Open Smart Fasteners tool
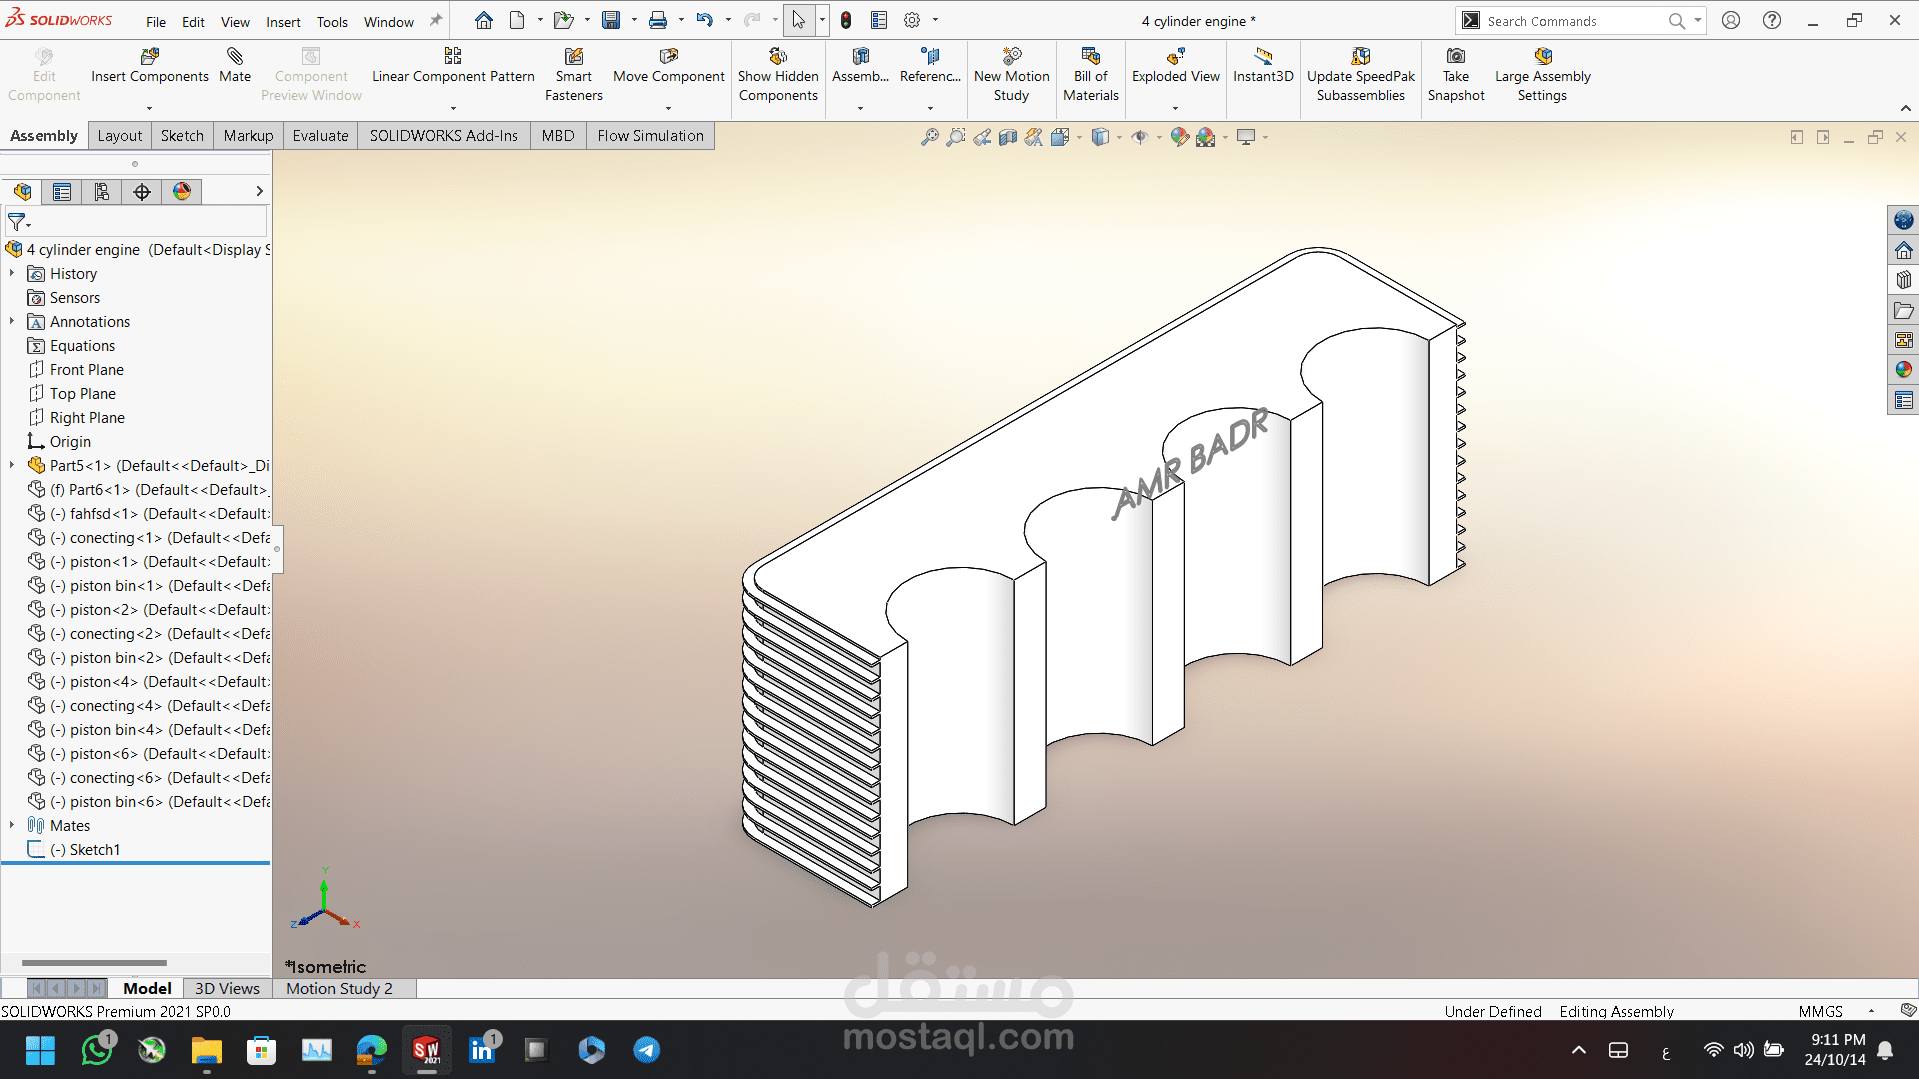The image size is (1919, 1079). coord(573,57)
